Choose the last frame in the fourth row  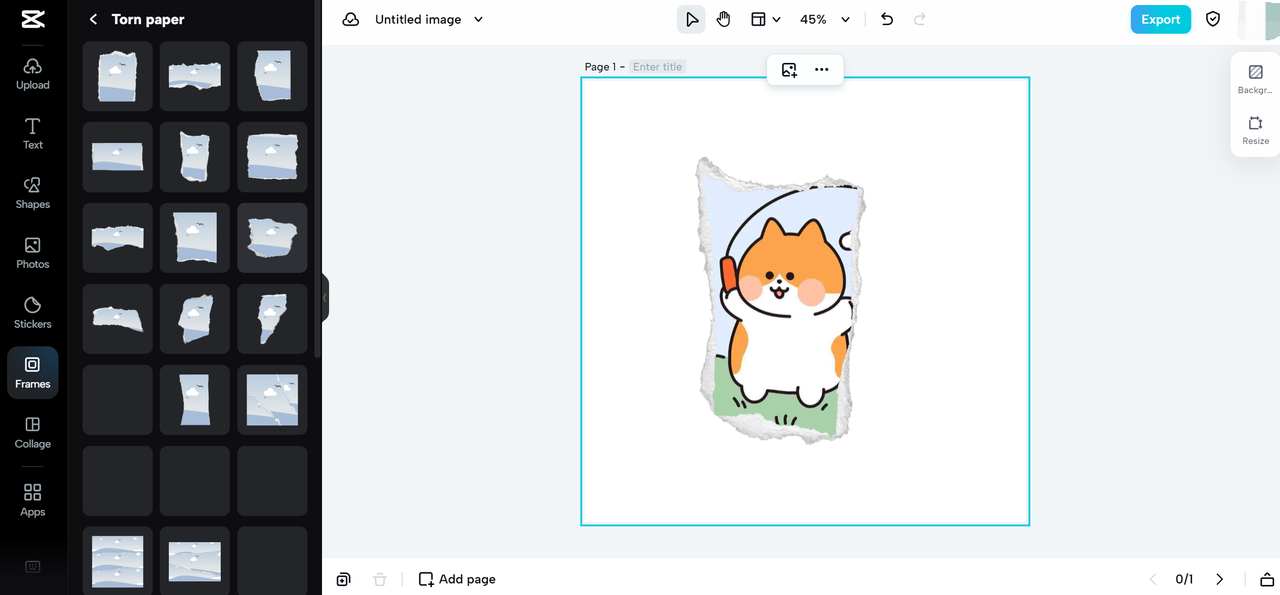tap(272, 319)
